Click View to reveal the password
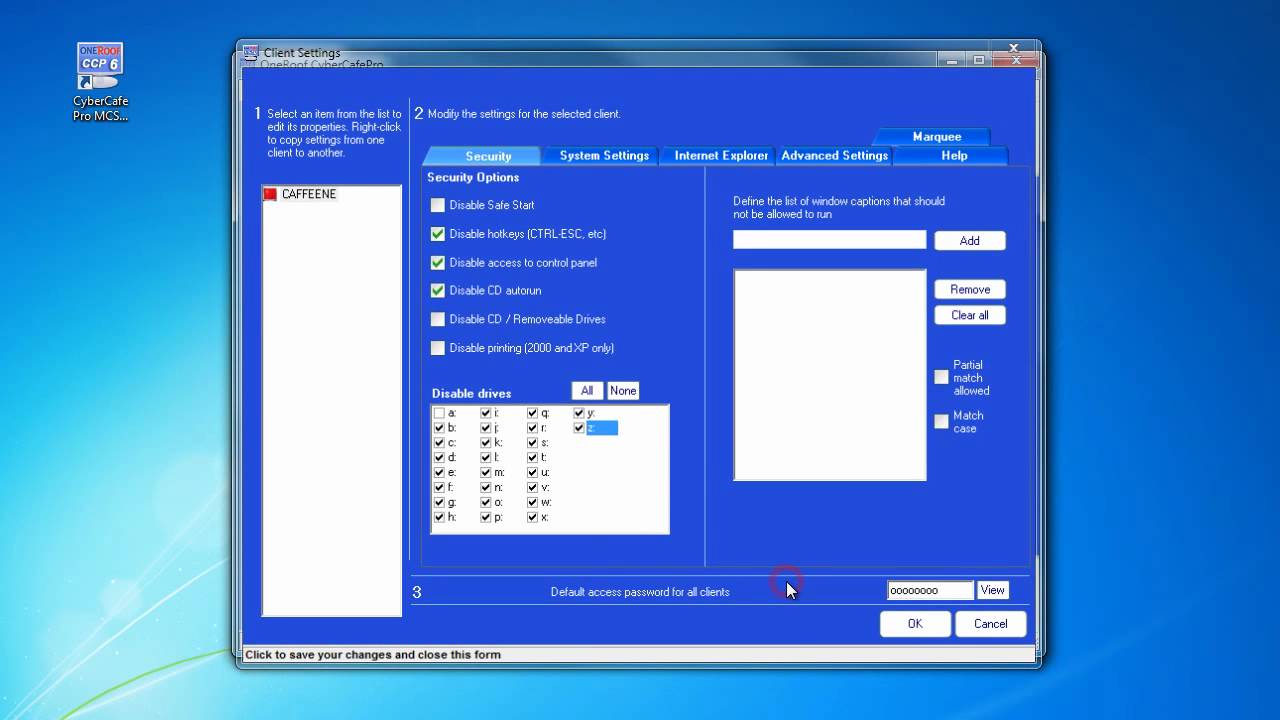1280x720 pixels. pyautogui.click(x=992, y=590)
